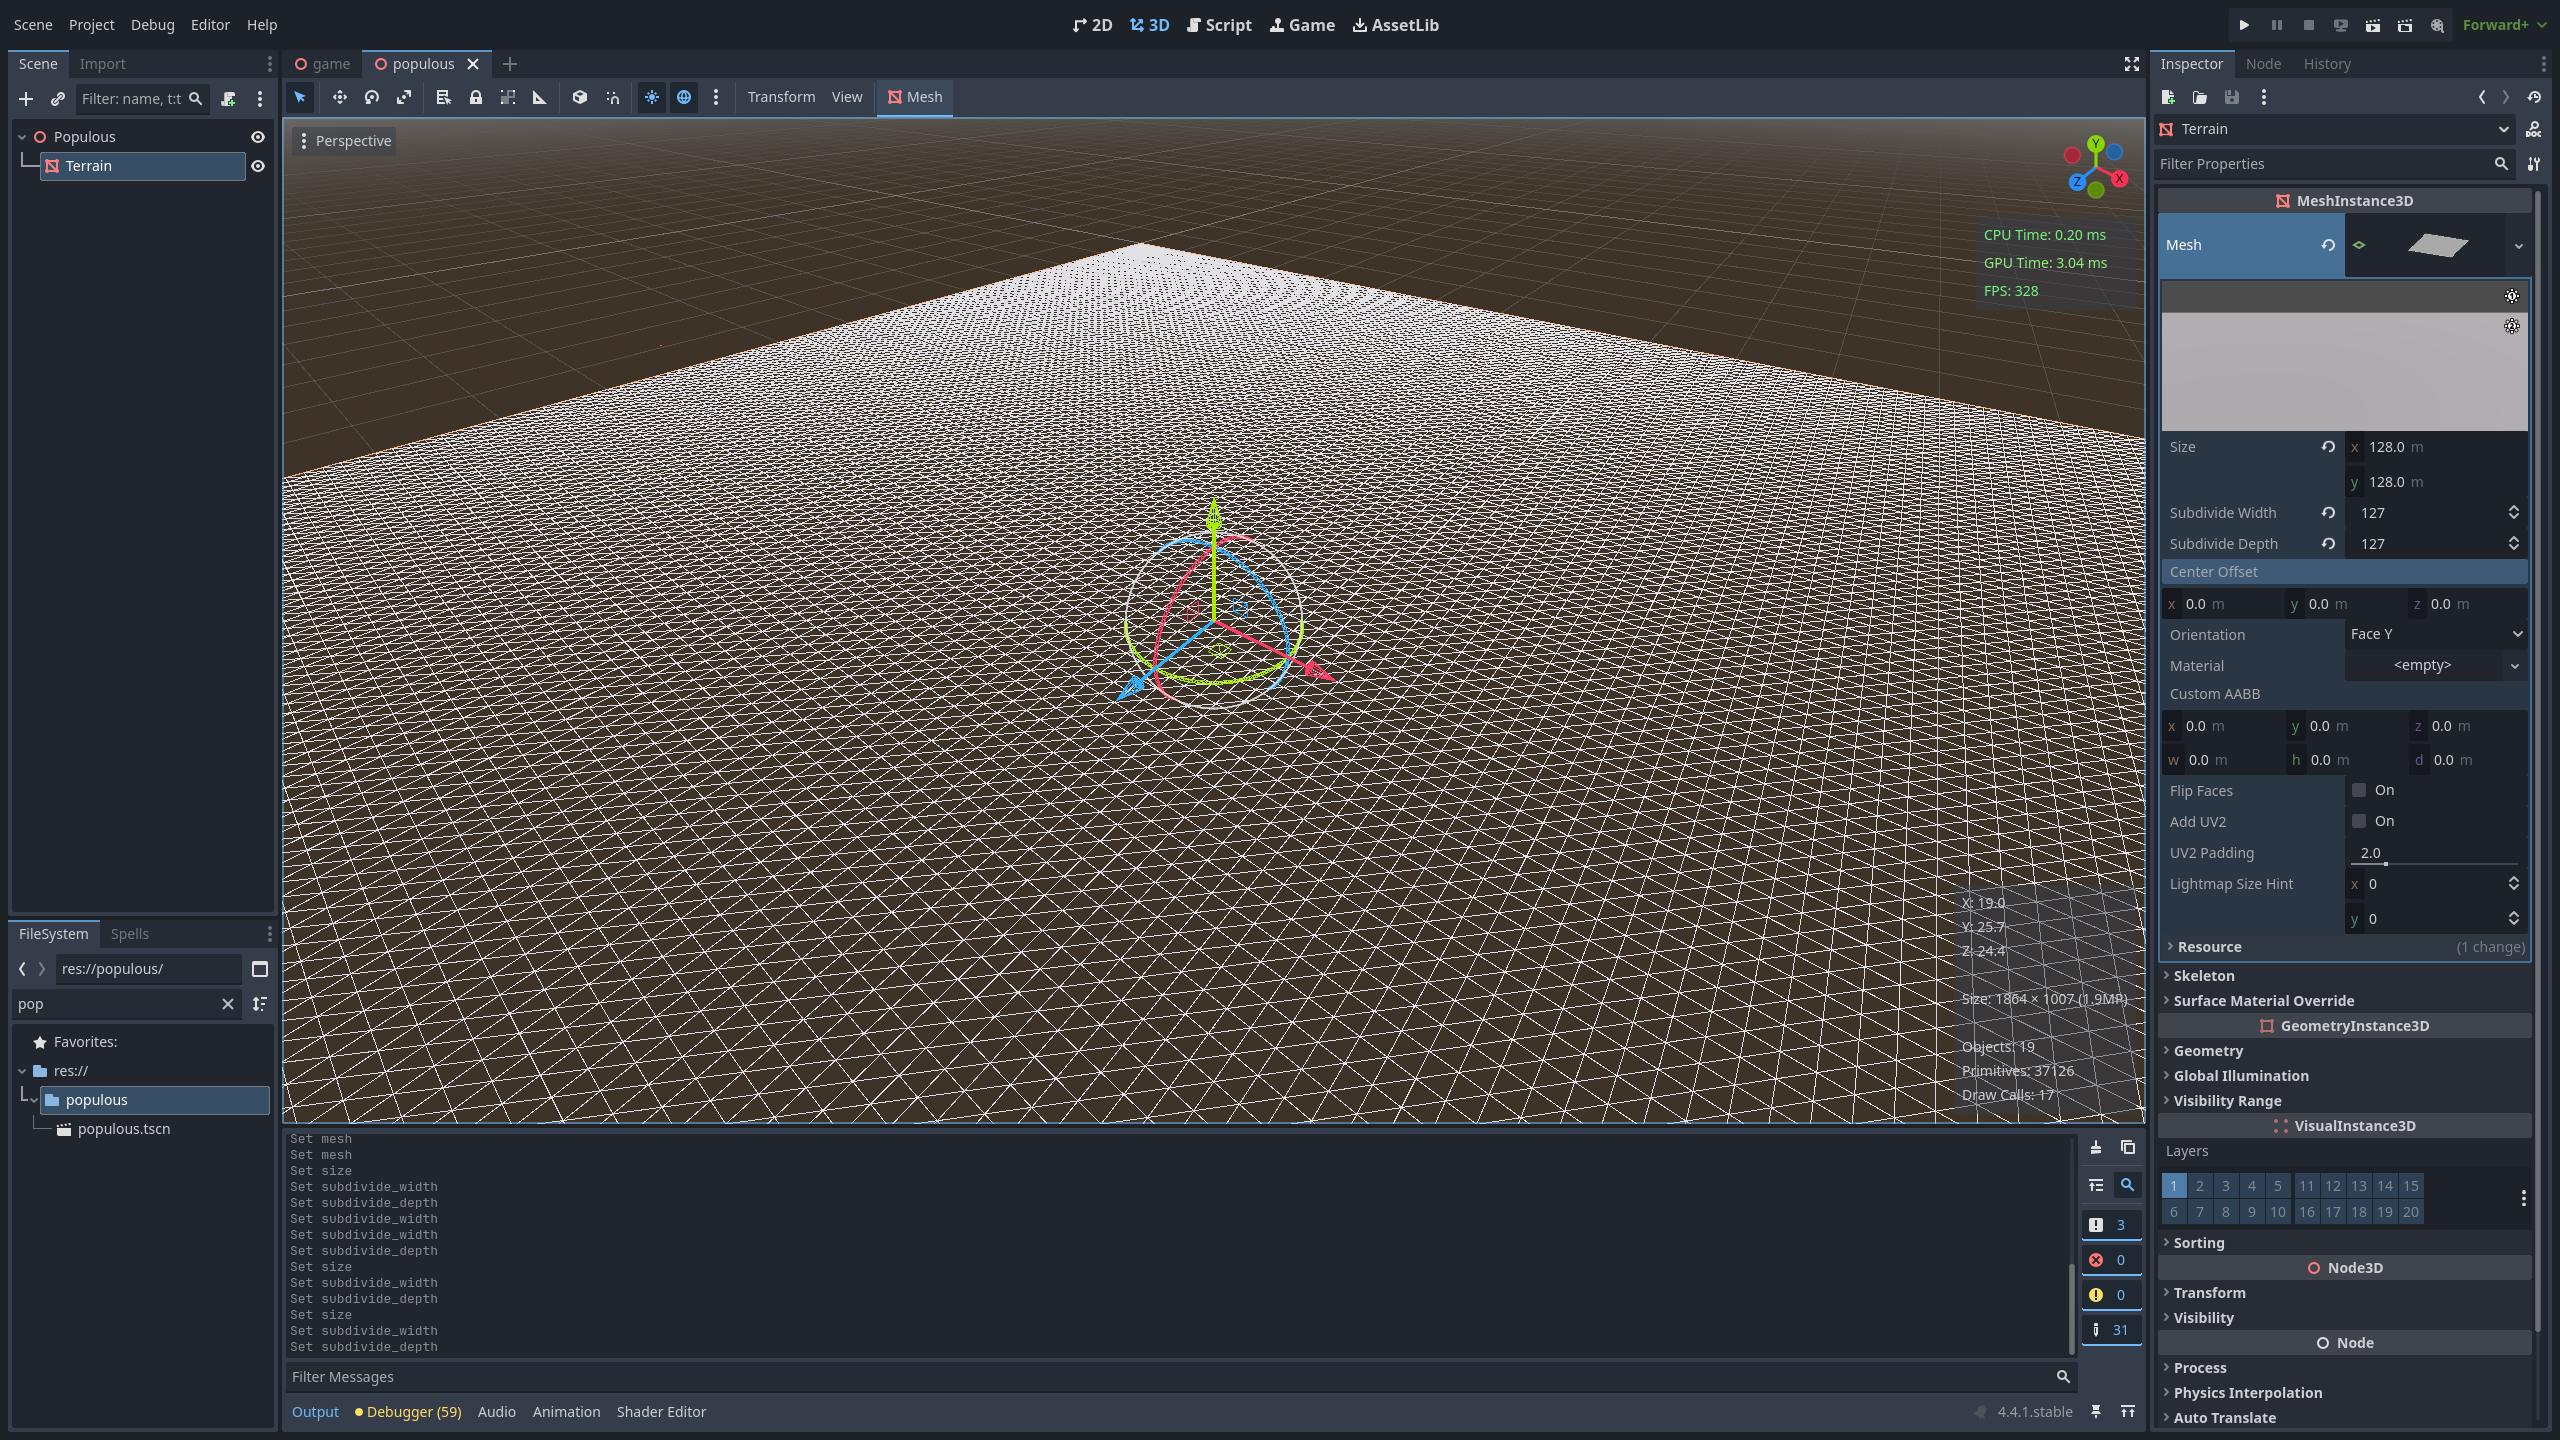
Task: Toggle visibility of Terrain node
Action: point(258,166)
